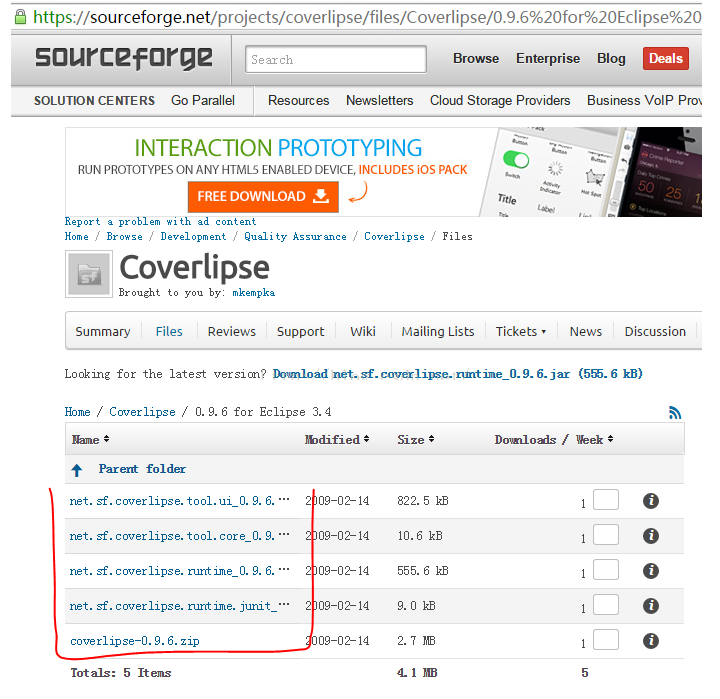Viewport: 720px width, 699px height.
Task: Click Coverlipse in top breadcrumb
Action: coord(394,237)
